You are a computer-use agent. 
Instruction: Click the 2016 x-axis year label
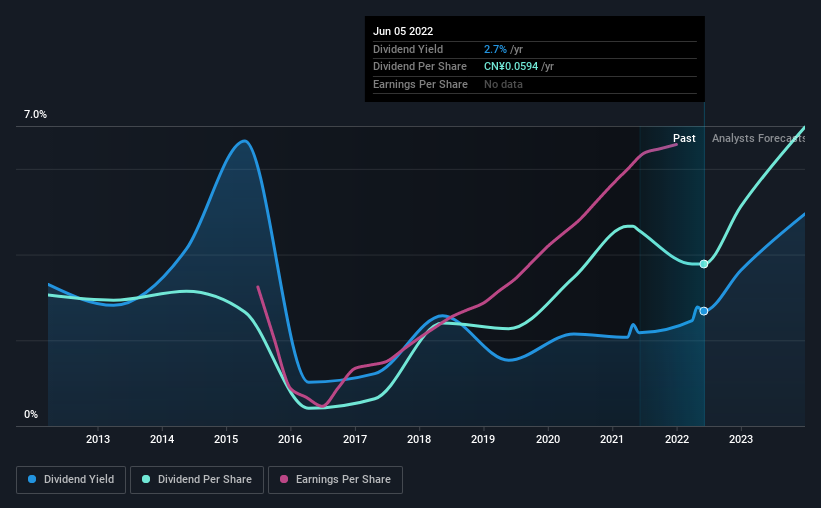[290, 439]
